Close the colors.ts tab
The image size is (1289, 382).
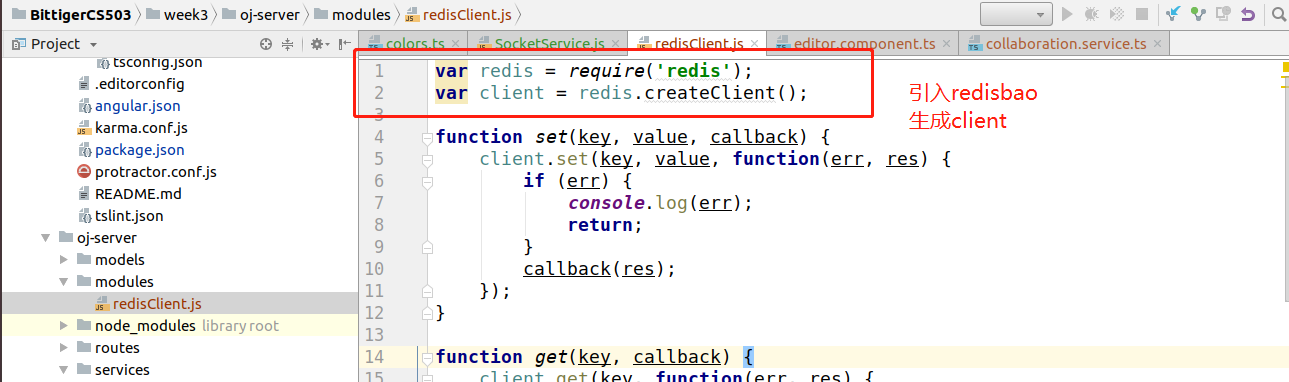[455, 45]
